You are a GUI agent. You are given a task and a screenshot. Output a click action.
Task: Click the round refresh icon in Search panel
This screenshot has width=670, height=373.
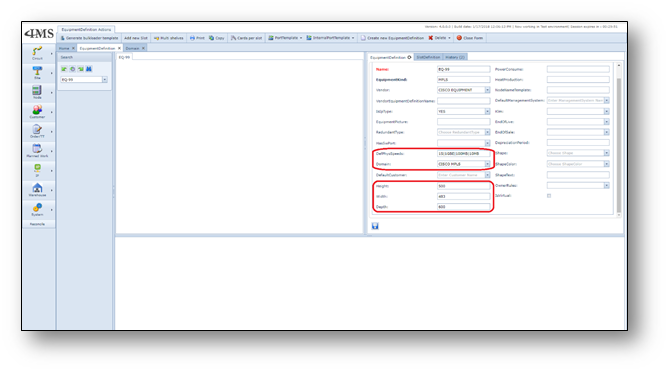click(73, 69)
